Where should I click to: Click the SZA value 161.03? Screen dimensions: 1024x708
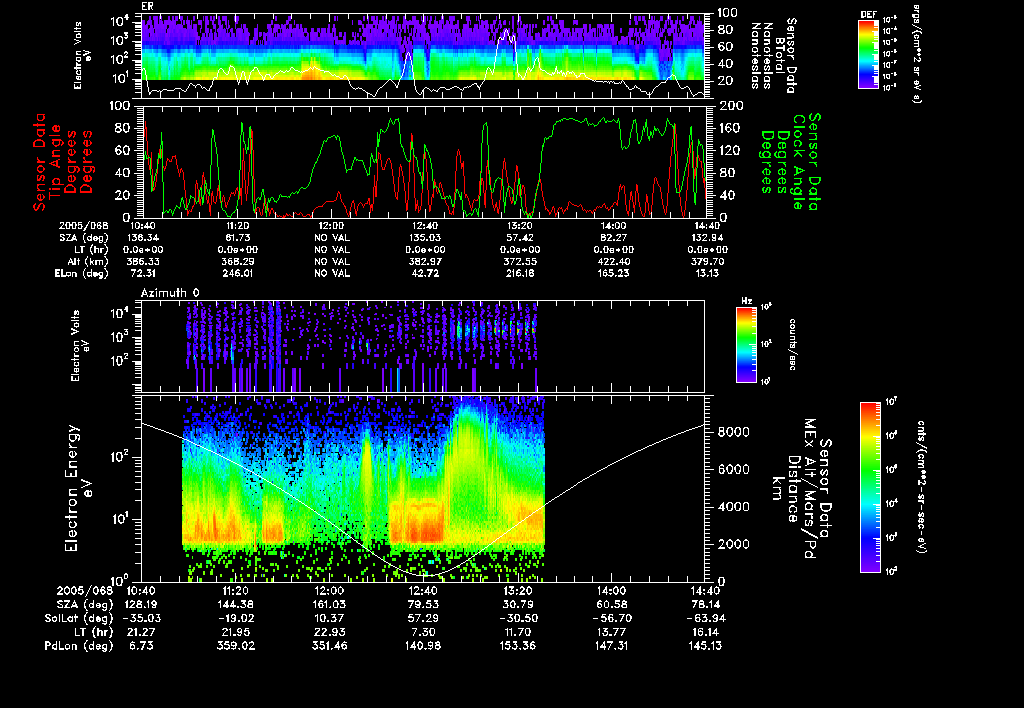pos(330,605)
